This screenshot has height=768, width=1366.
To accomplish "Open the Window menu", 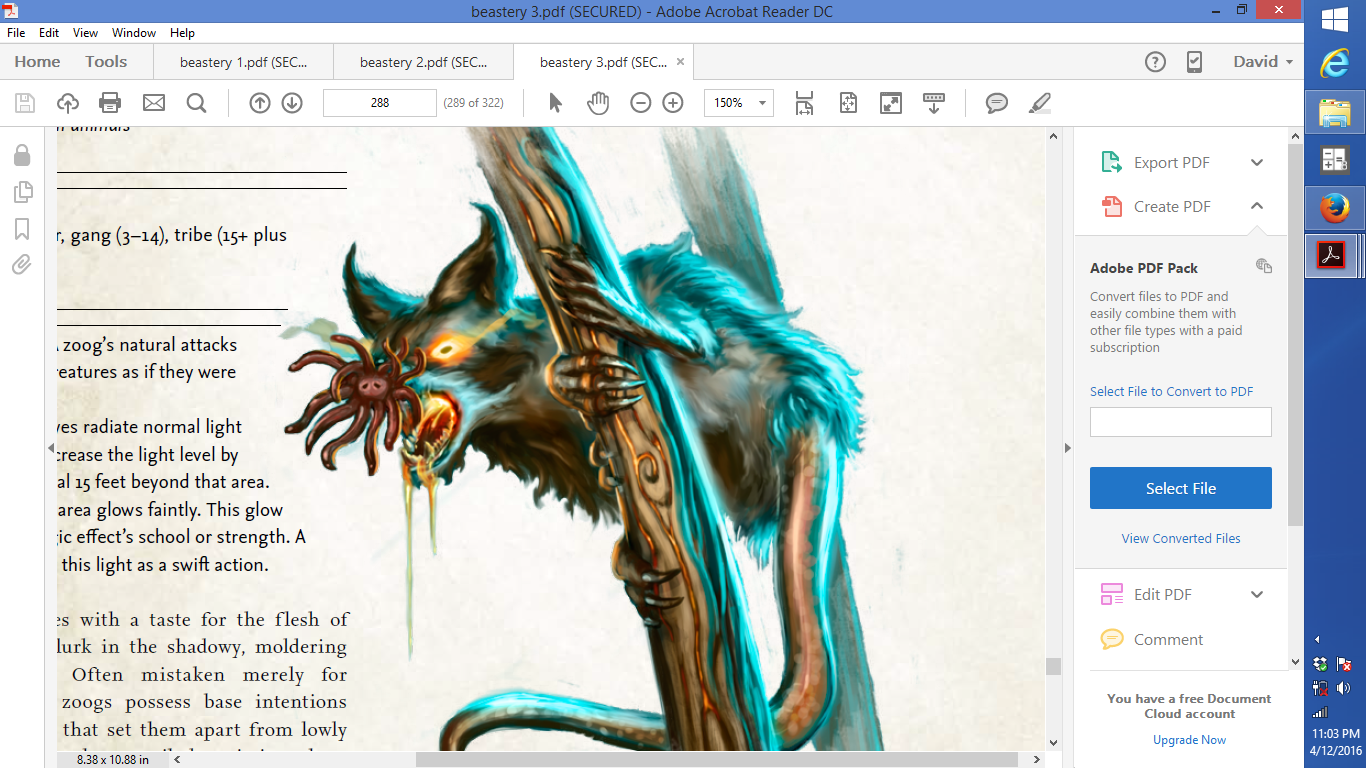I will [133, 33].
